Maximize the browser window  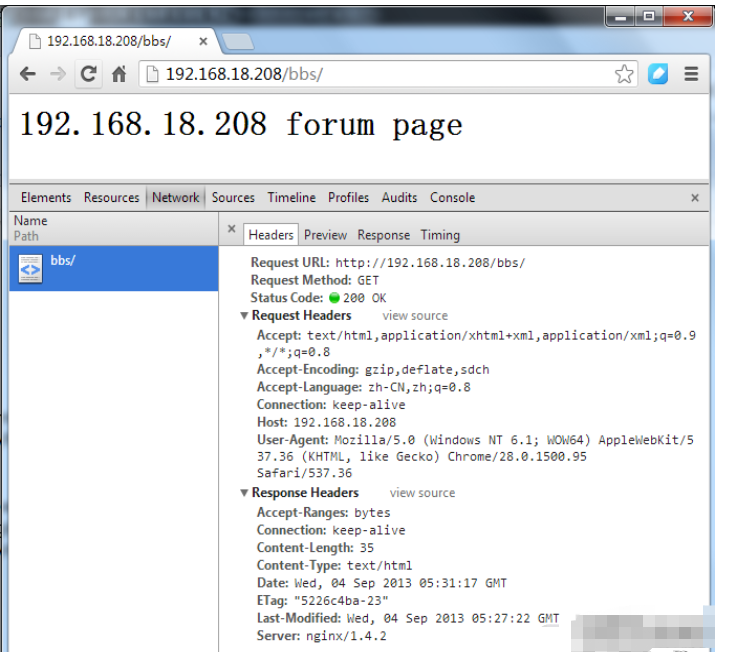point(649,17)
